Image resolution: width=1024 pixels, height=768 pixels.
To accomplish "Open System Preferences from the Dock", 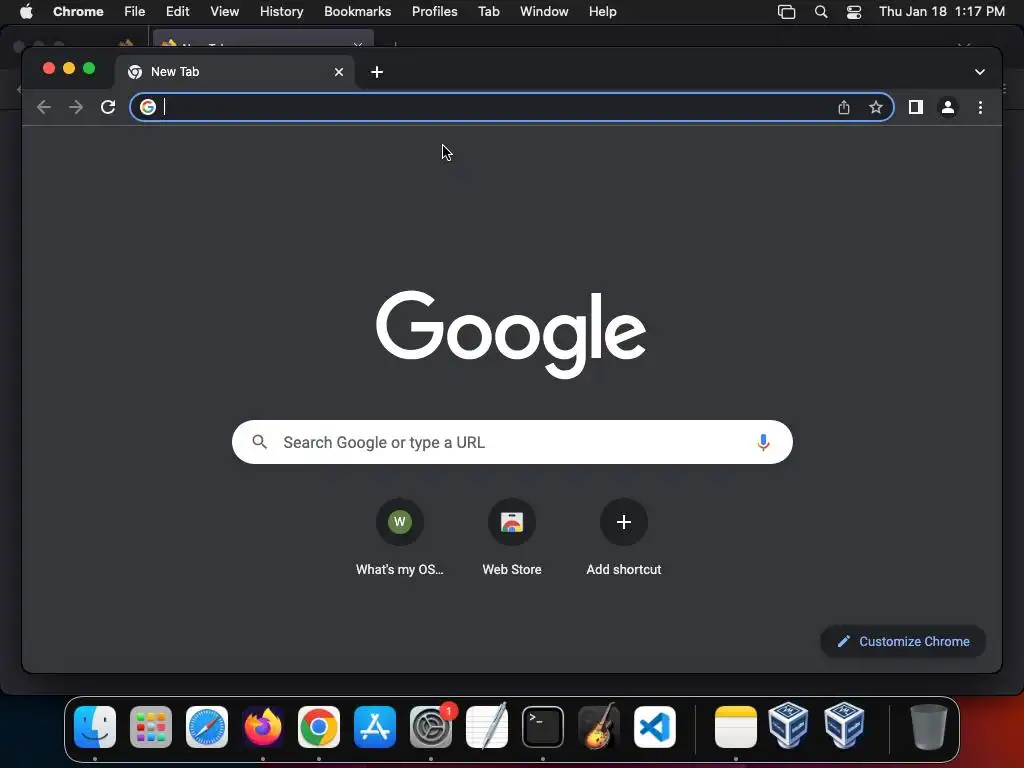I will [x=431, y=727].
